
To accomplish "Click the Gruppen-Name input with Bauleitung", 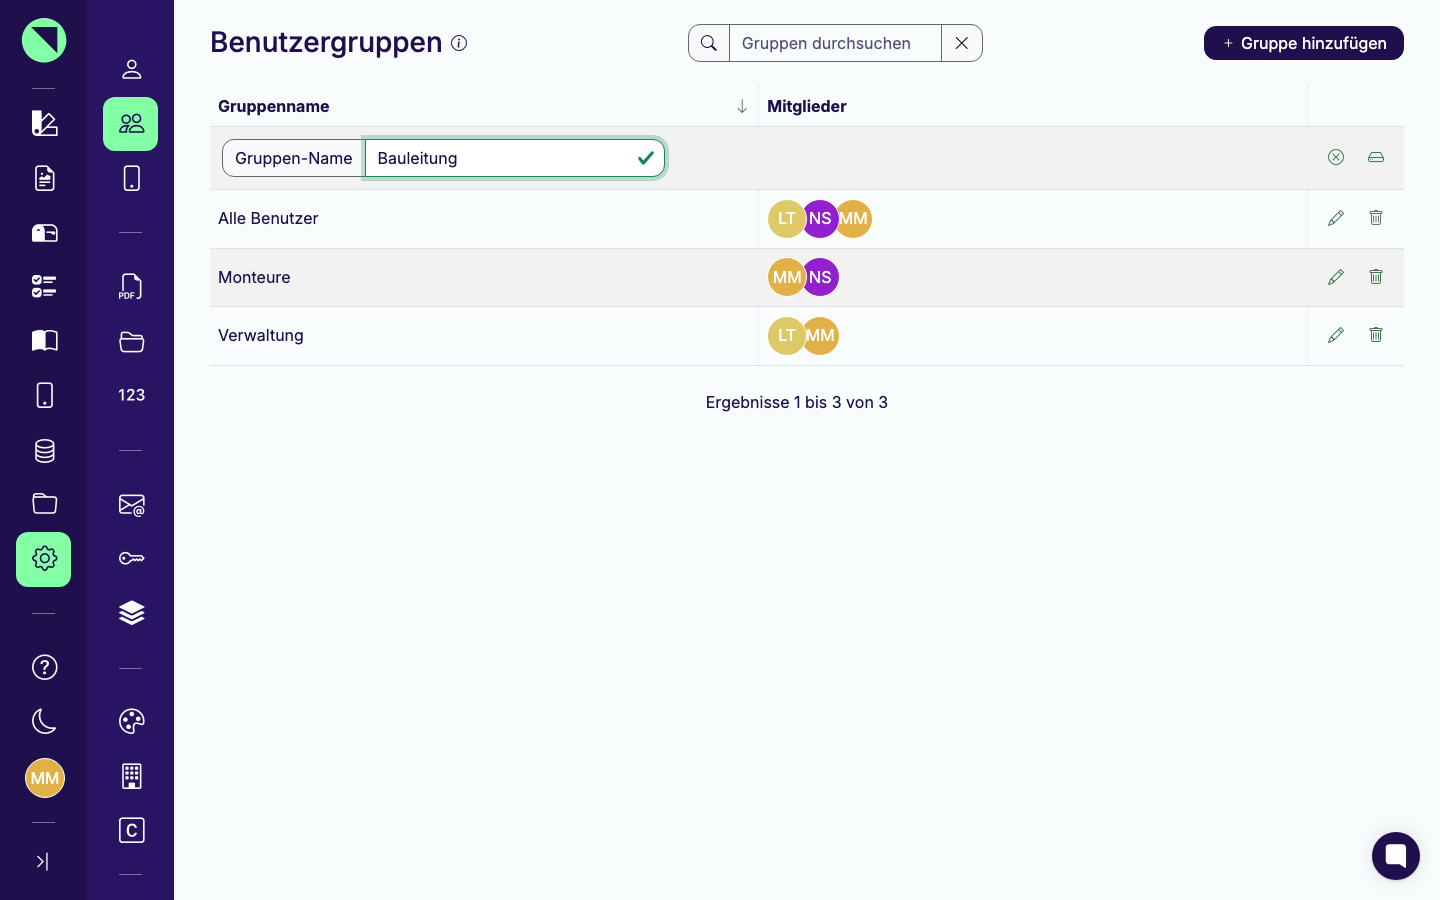I will [515, 158].
